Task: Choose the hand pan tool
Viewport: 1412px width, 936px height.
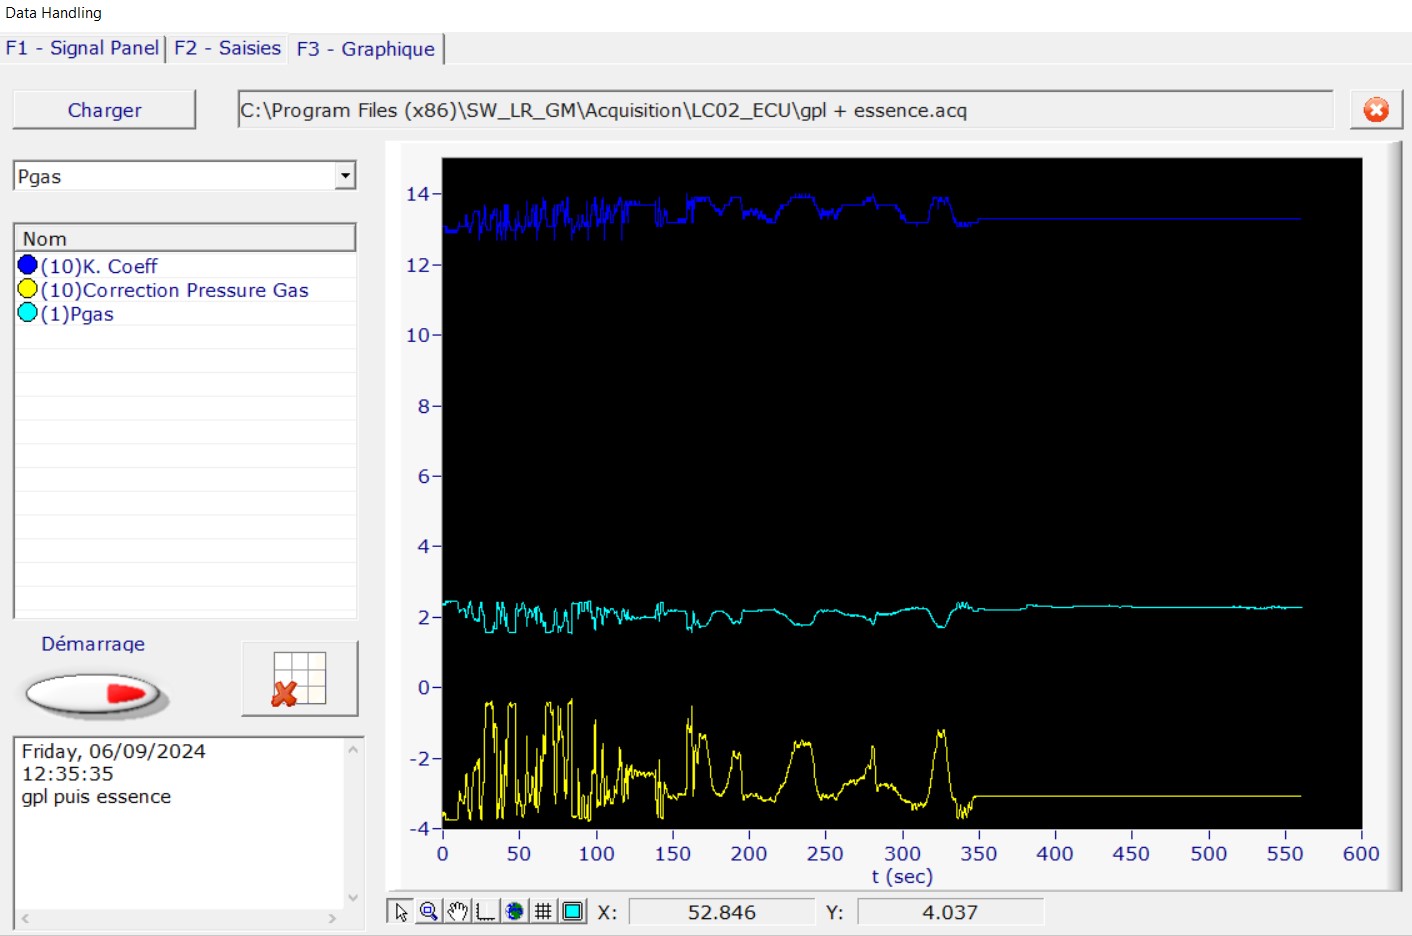Action: [x=457, y=912]
